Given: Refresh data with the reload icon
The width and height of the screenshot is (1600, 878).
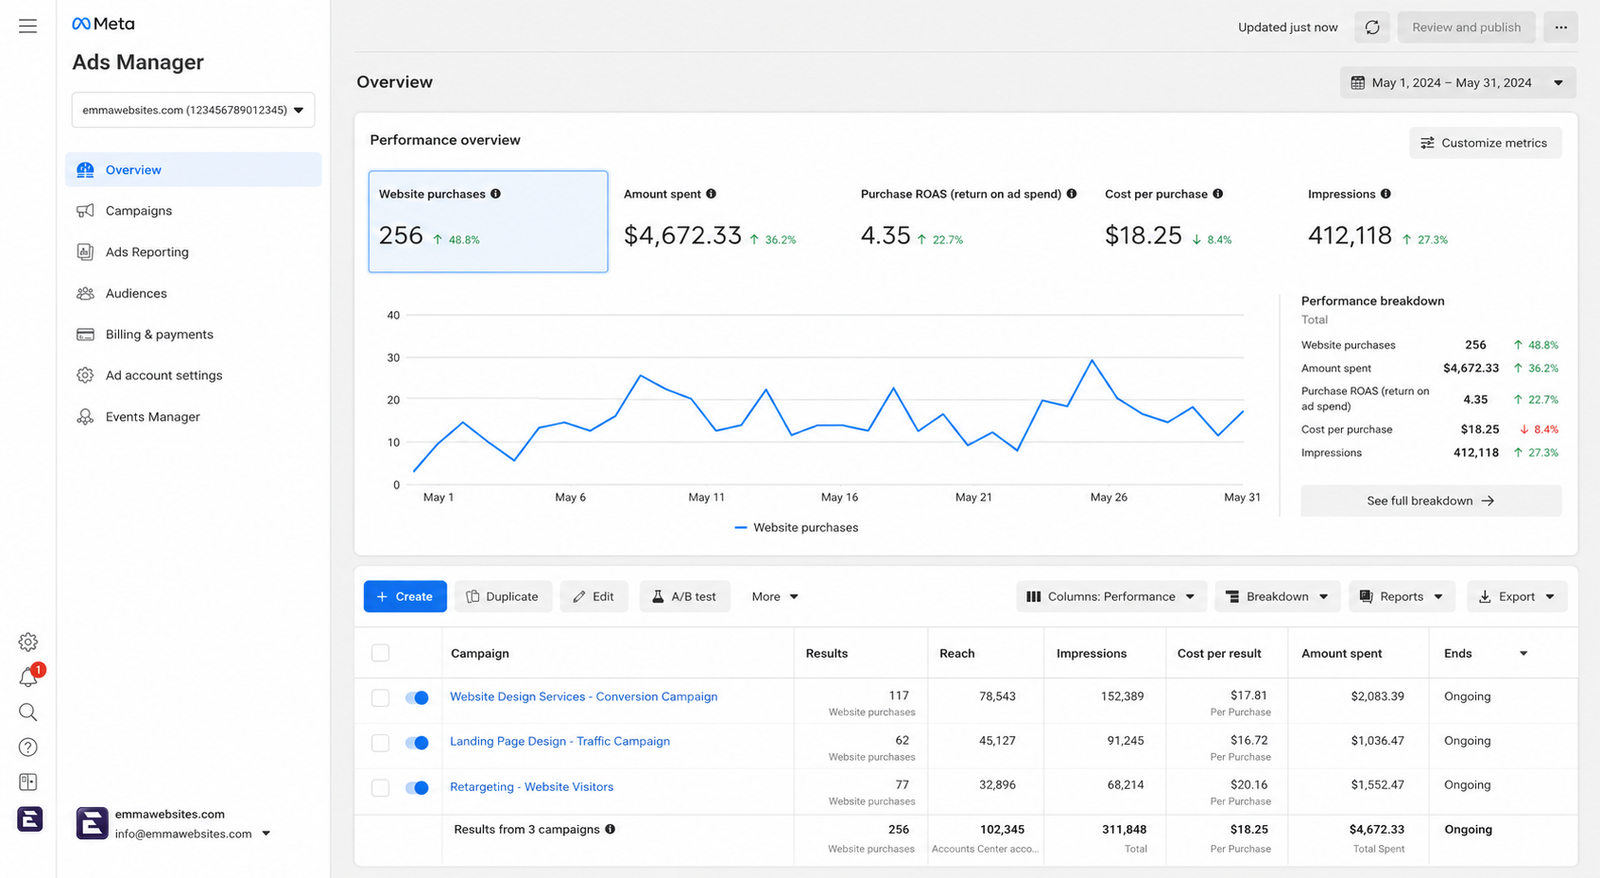Looking at the screenshot, I should tap(1372, 27).
